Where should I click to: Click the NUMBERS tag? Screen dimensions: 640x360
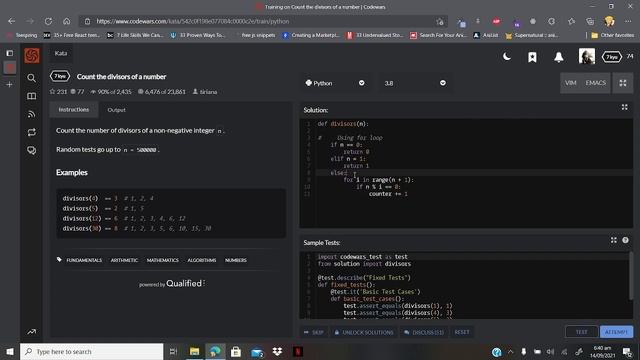point(236,260)
